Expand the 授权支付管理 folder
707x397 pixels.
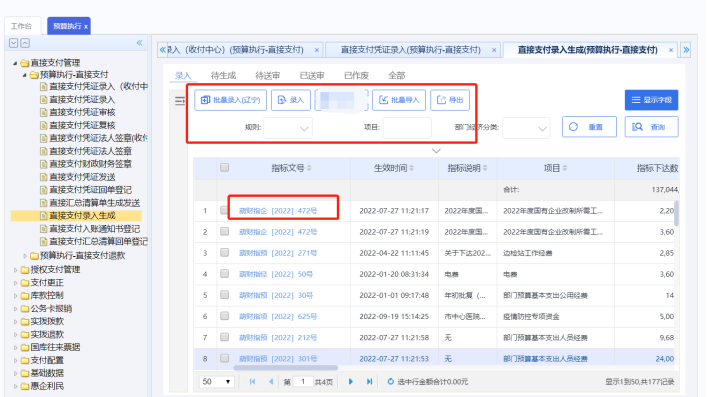pos(15,270)
